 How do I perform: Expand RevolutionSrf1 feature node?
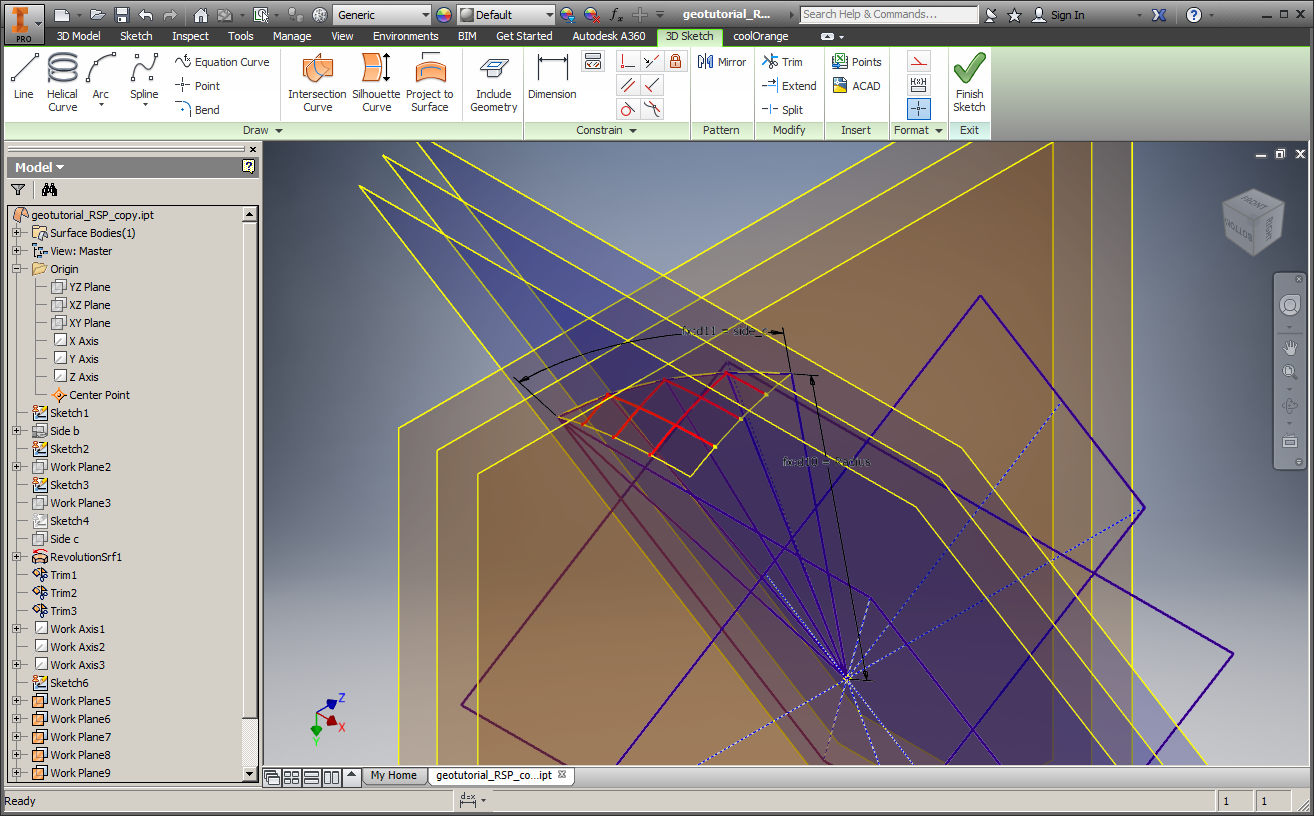[x=17, y=557]
